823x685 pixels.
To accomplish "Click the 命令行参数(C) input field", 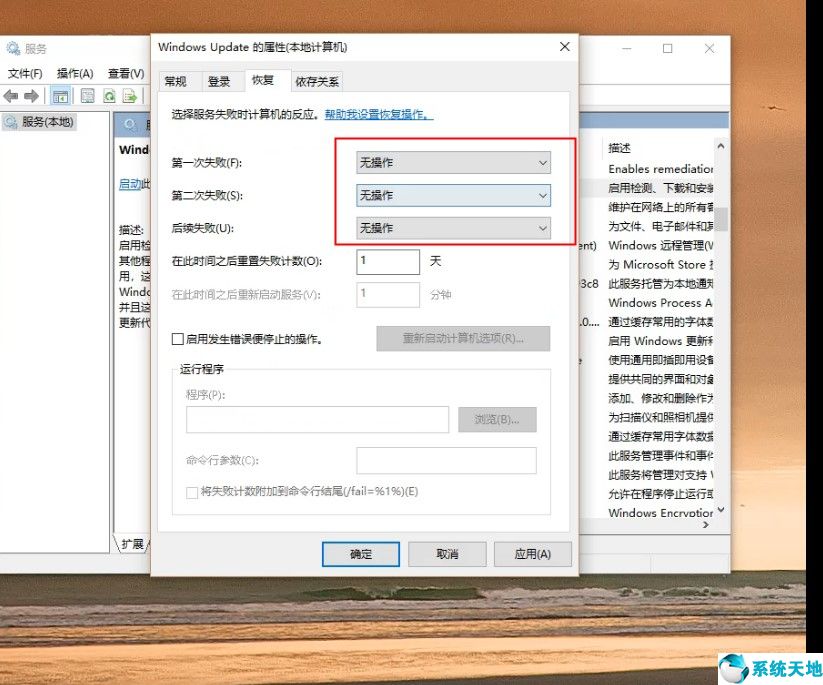I will 446,460.
